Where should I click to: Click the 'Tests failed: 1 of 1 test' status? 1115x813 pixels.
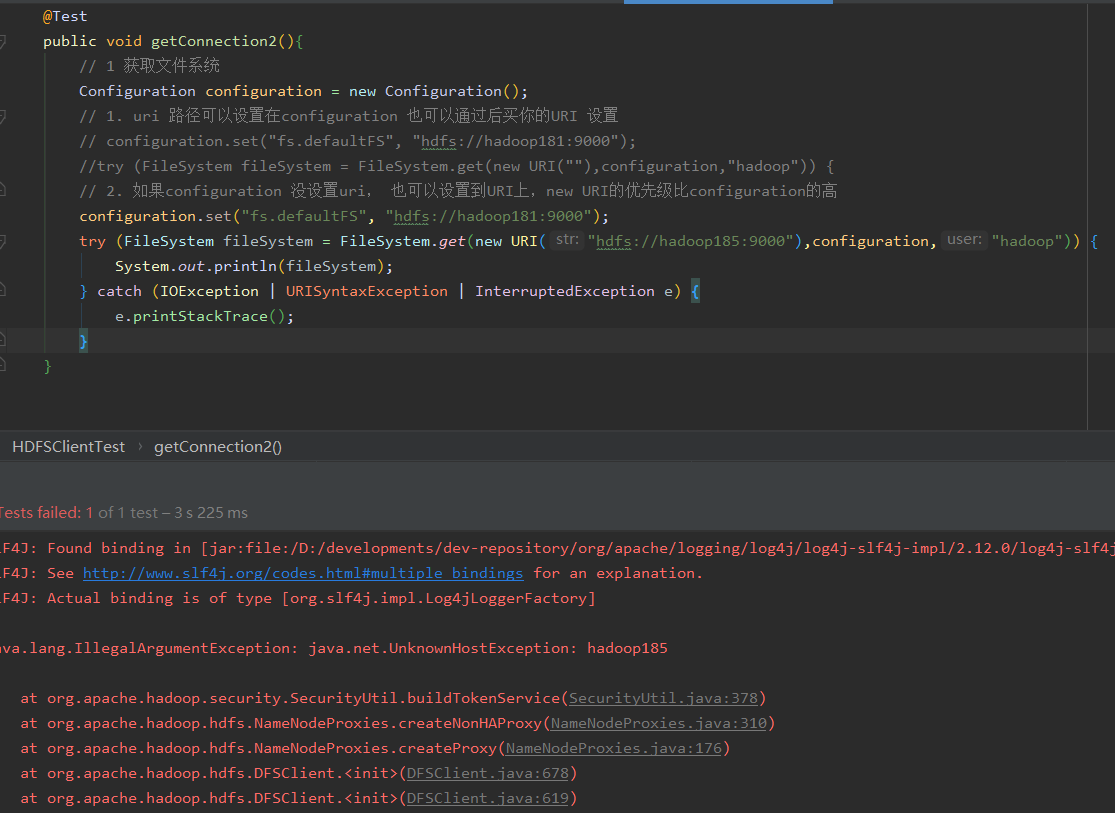tap(124, 513)
